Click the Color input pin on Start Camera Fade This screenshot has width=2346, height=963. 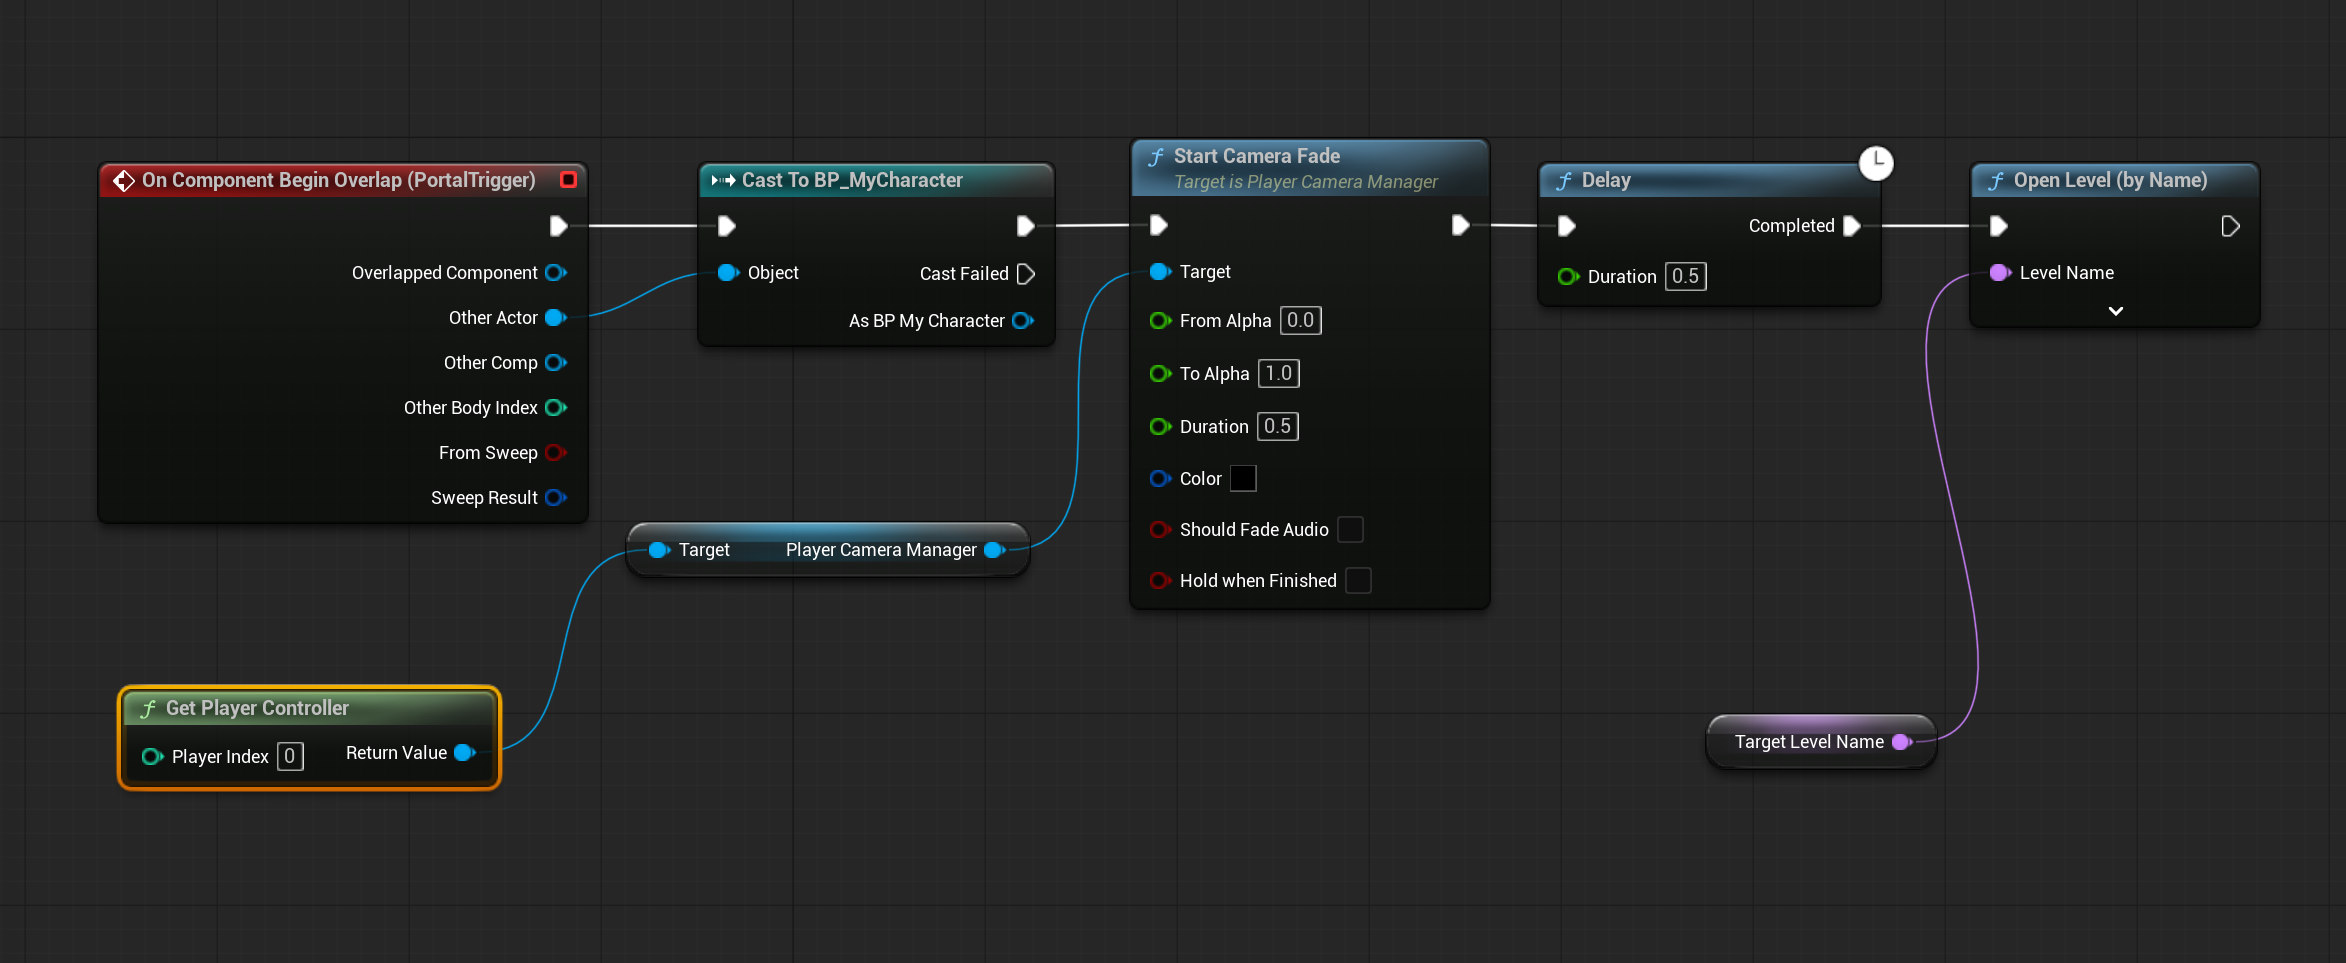click(x=1160, y=479)
